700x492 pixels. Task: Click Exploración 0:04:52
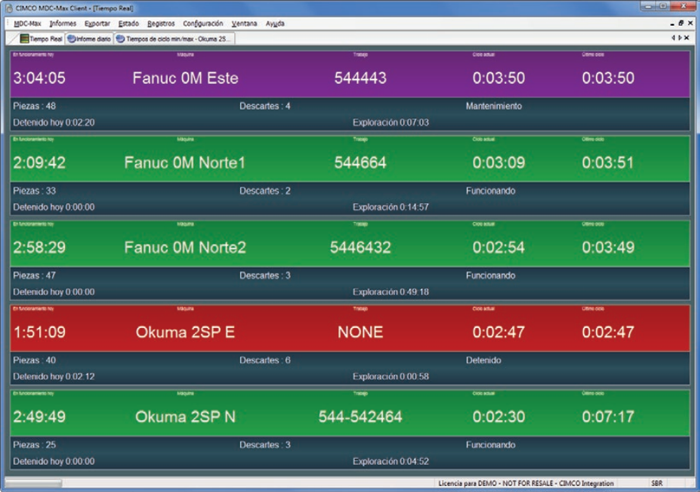[x=391, y=462]
